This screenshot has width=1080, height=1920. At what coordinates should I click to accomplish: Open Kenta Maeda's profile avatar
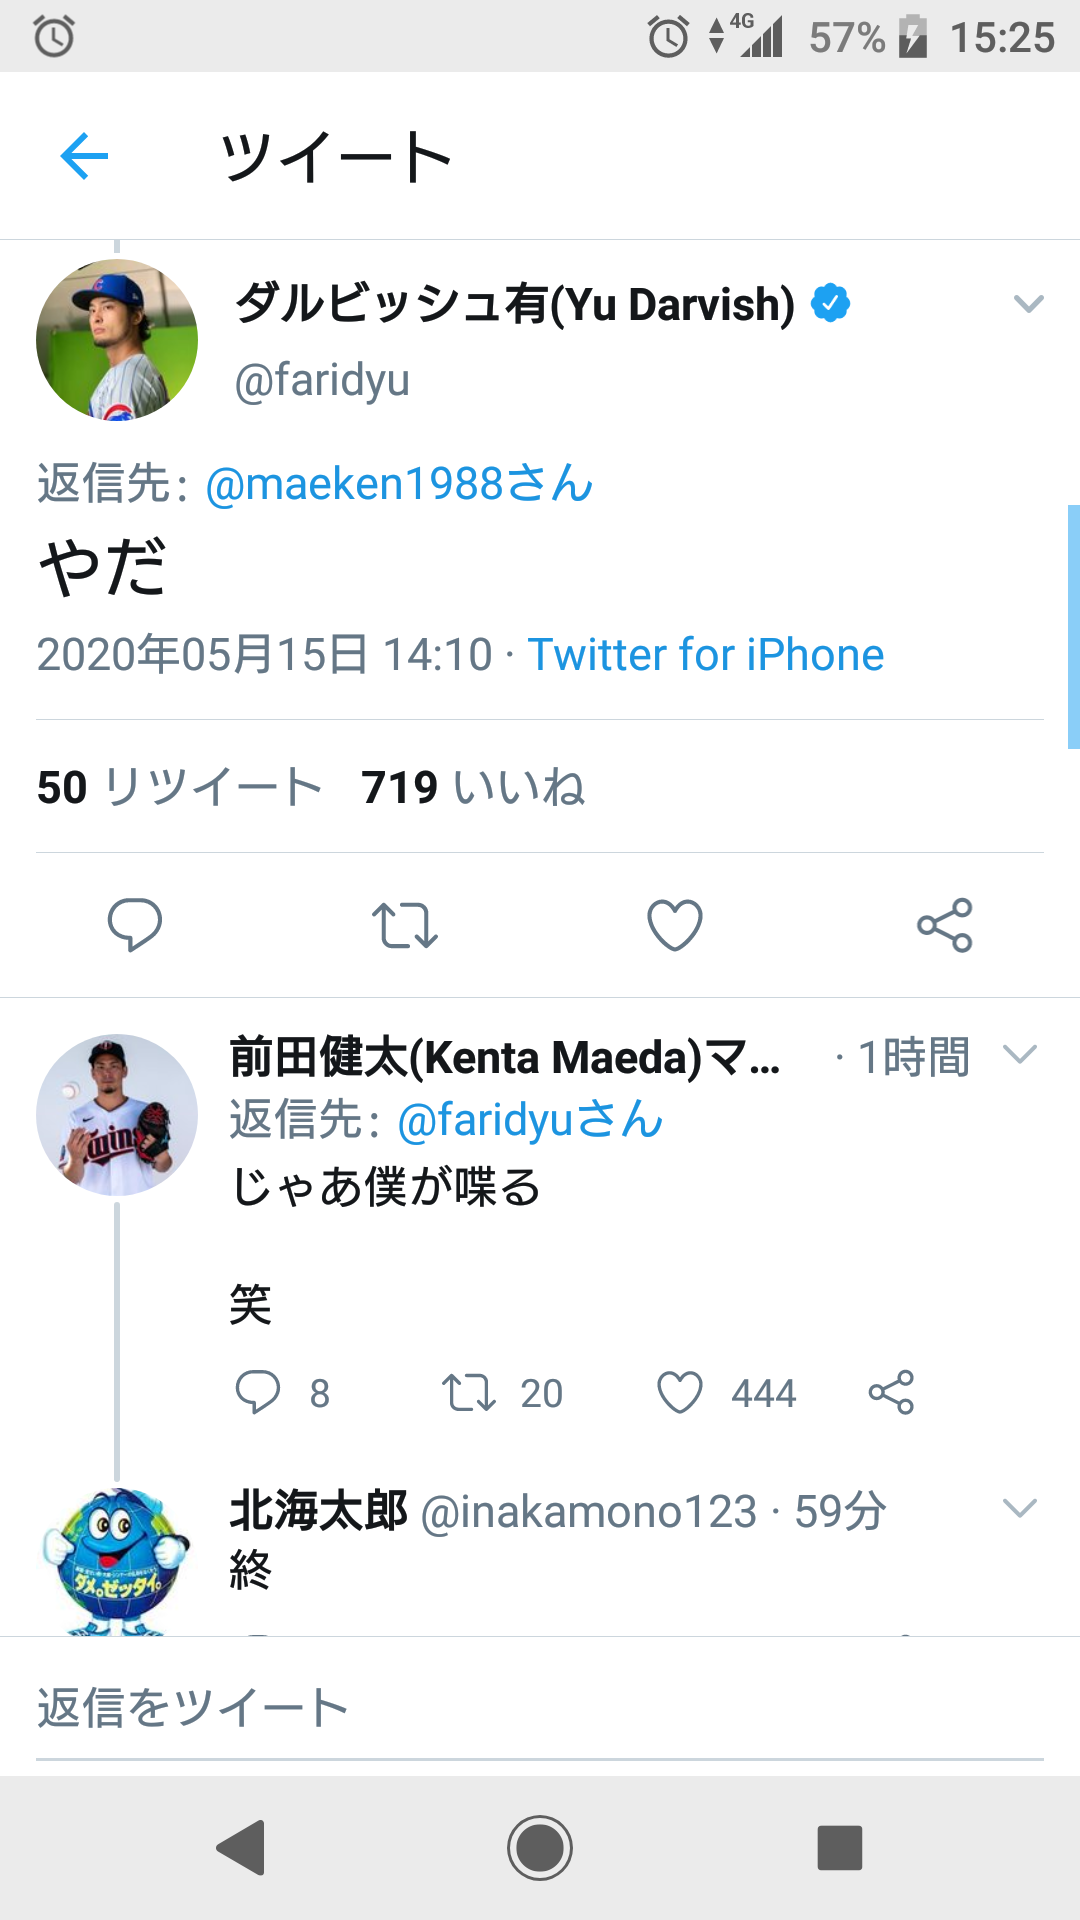click(117, 1115)
